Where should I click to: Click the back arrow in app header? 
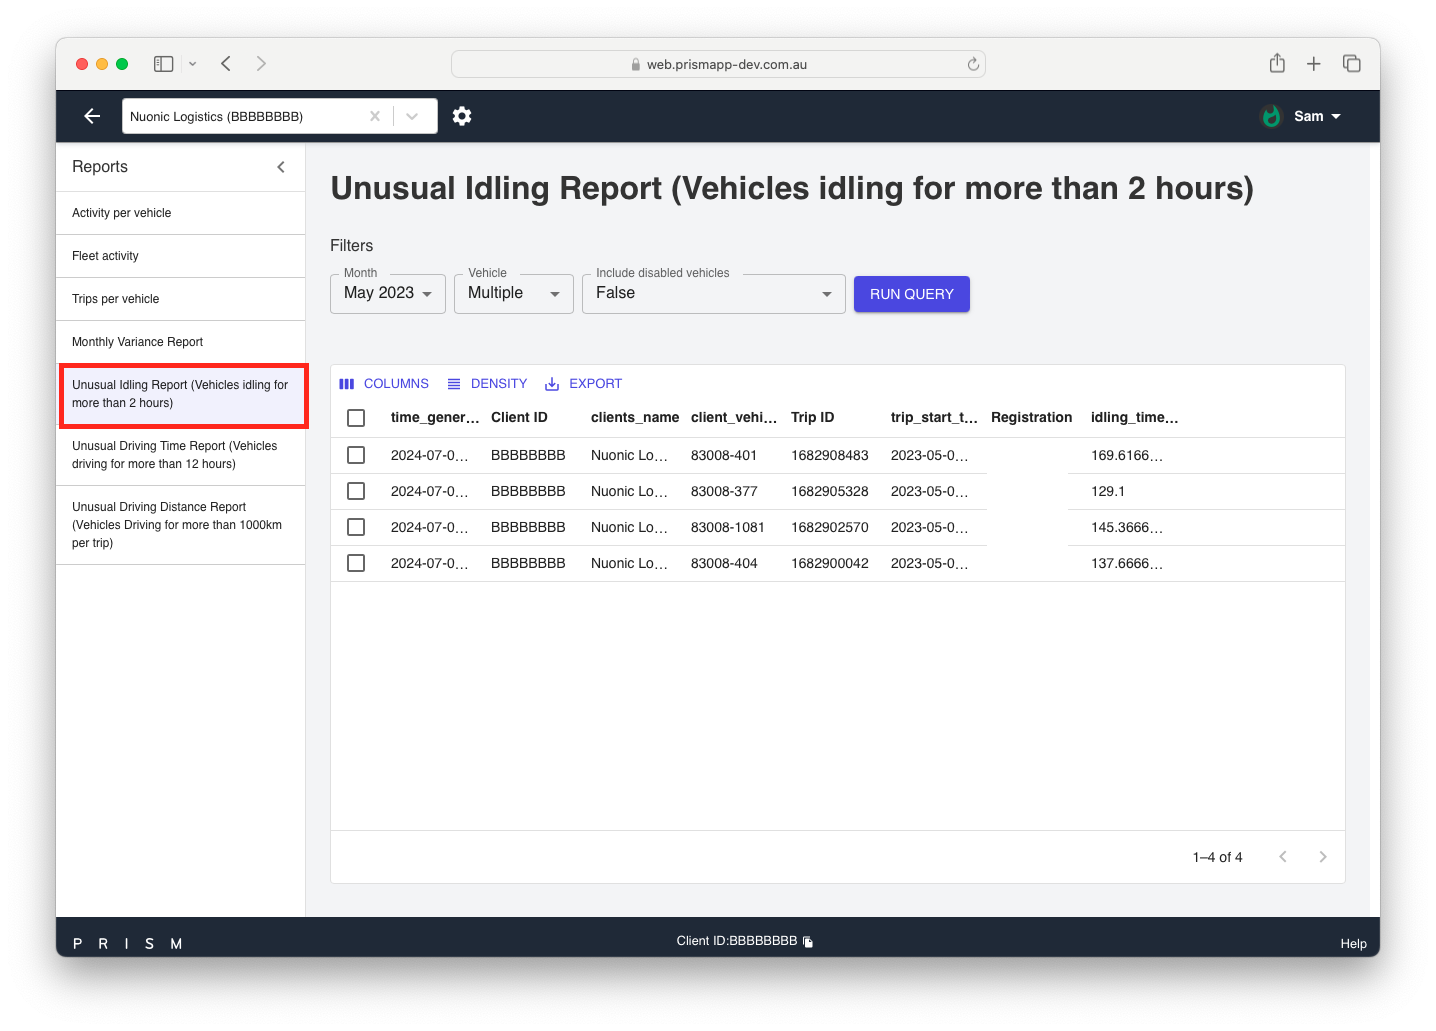[x=92, y=116]
